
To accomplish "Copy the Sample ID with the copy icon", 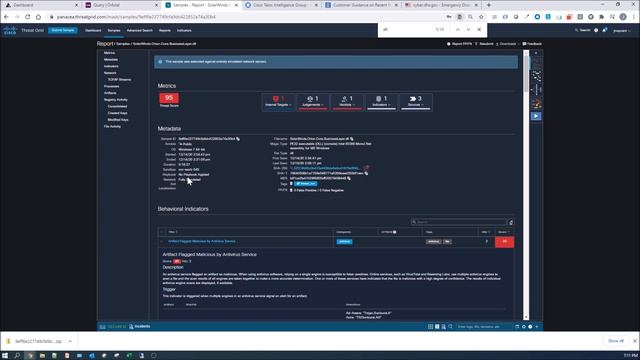I will [x=238, y=139].
